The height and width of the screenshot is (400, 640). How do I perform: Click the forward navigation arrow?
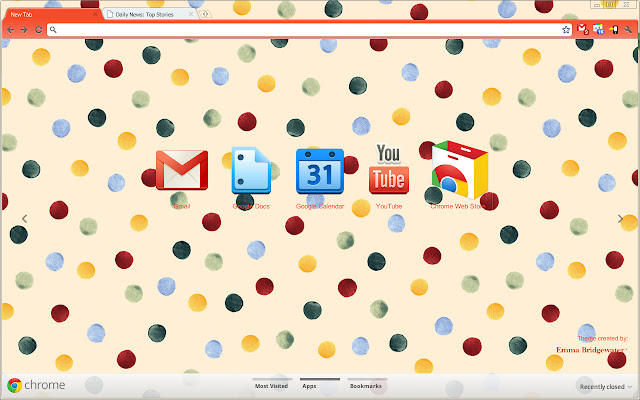(24, 30)
